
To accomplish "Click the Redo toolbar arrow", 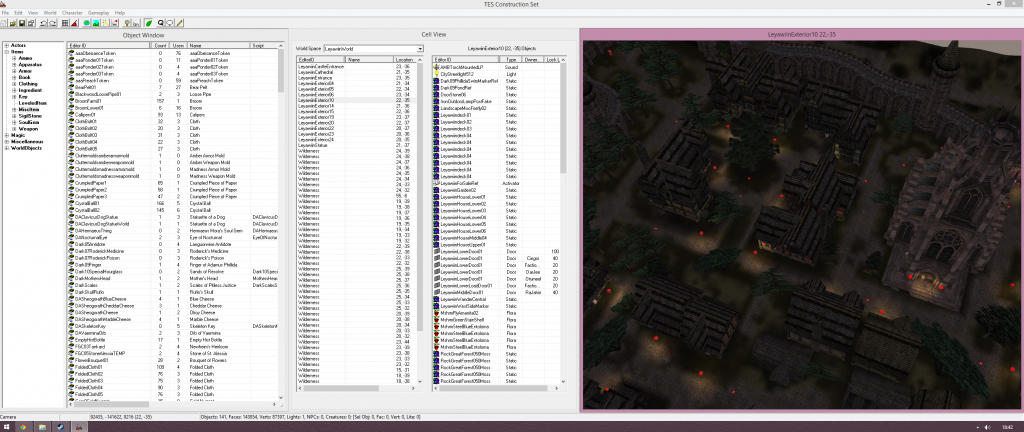I will coord(52,23).
